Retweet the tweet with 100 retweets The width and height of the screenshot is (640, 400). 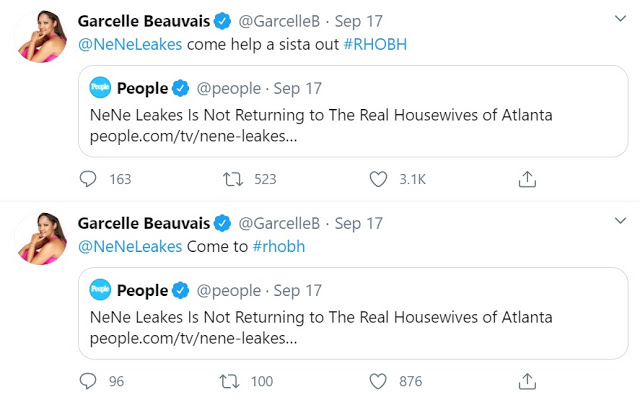click(x=229, y=381)
